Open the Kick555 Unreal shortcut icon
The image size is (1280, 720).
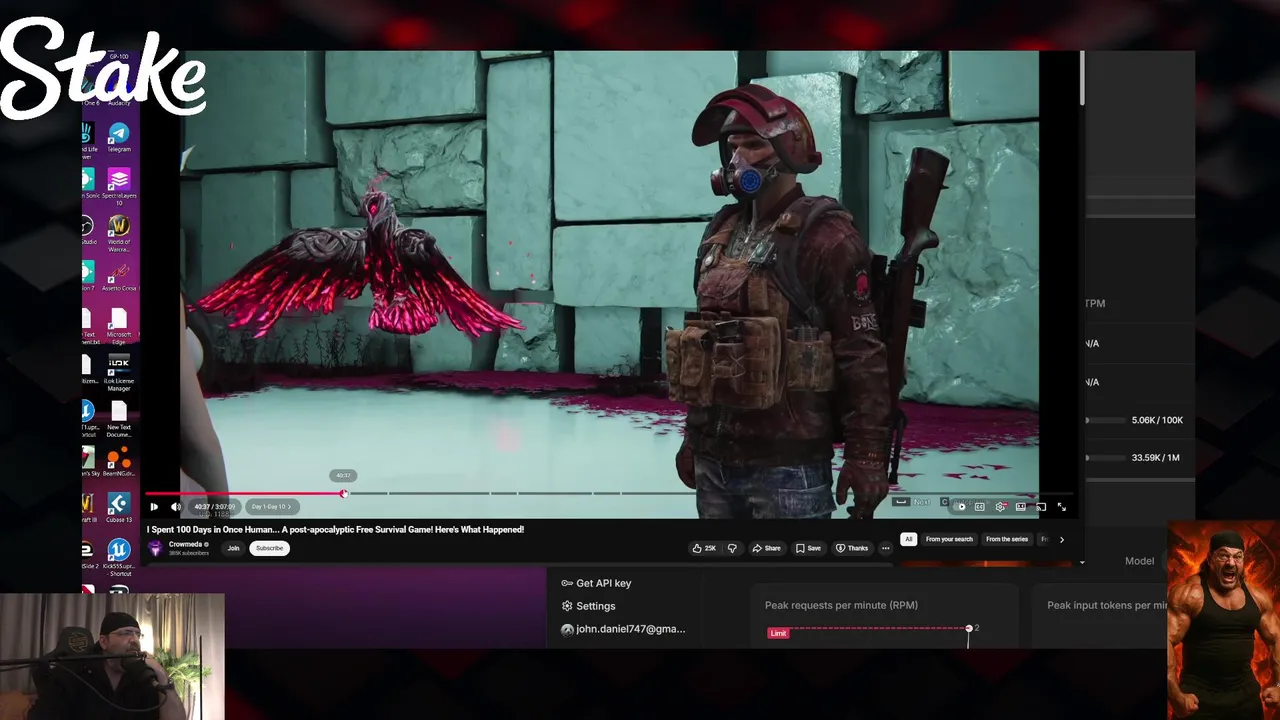pos(119,558)
